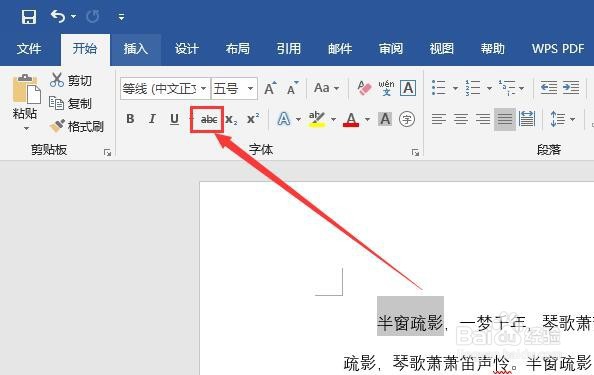
Task: Open the 视图 tab
Action: 441,48
